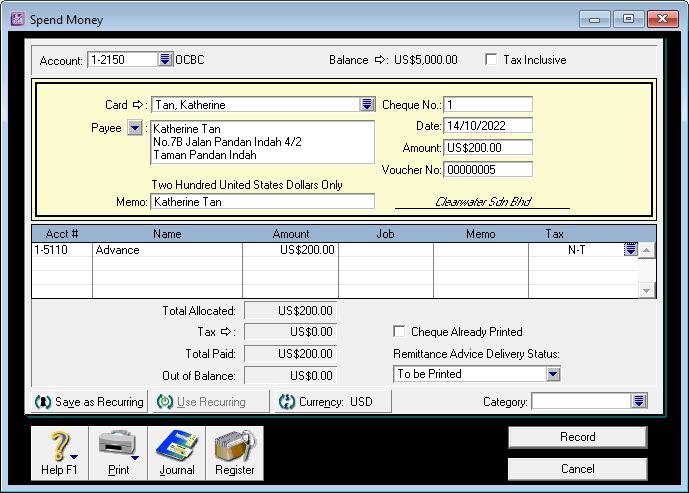Expand Remittance Advice Delivery Status dropdown

[553, 374]
